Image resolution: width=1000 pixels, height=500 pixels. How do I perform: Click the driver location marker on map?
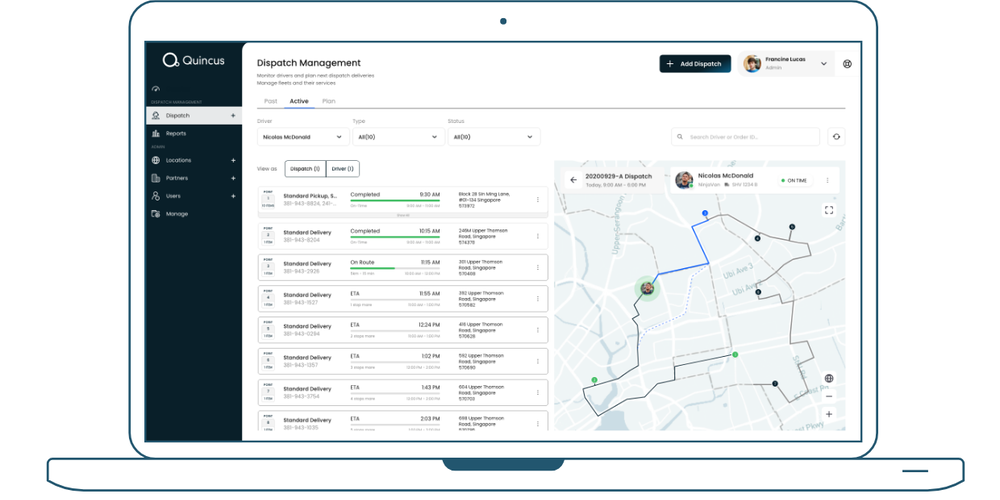[x=647, y=288]
